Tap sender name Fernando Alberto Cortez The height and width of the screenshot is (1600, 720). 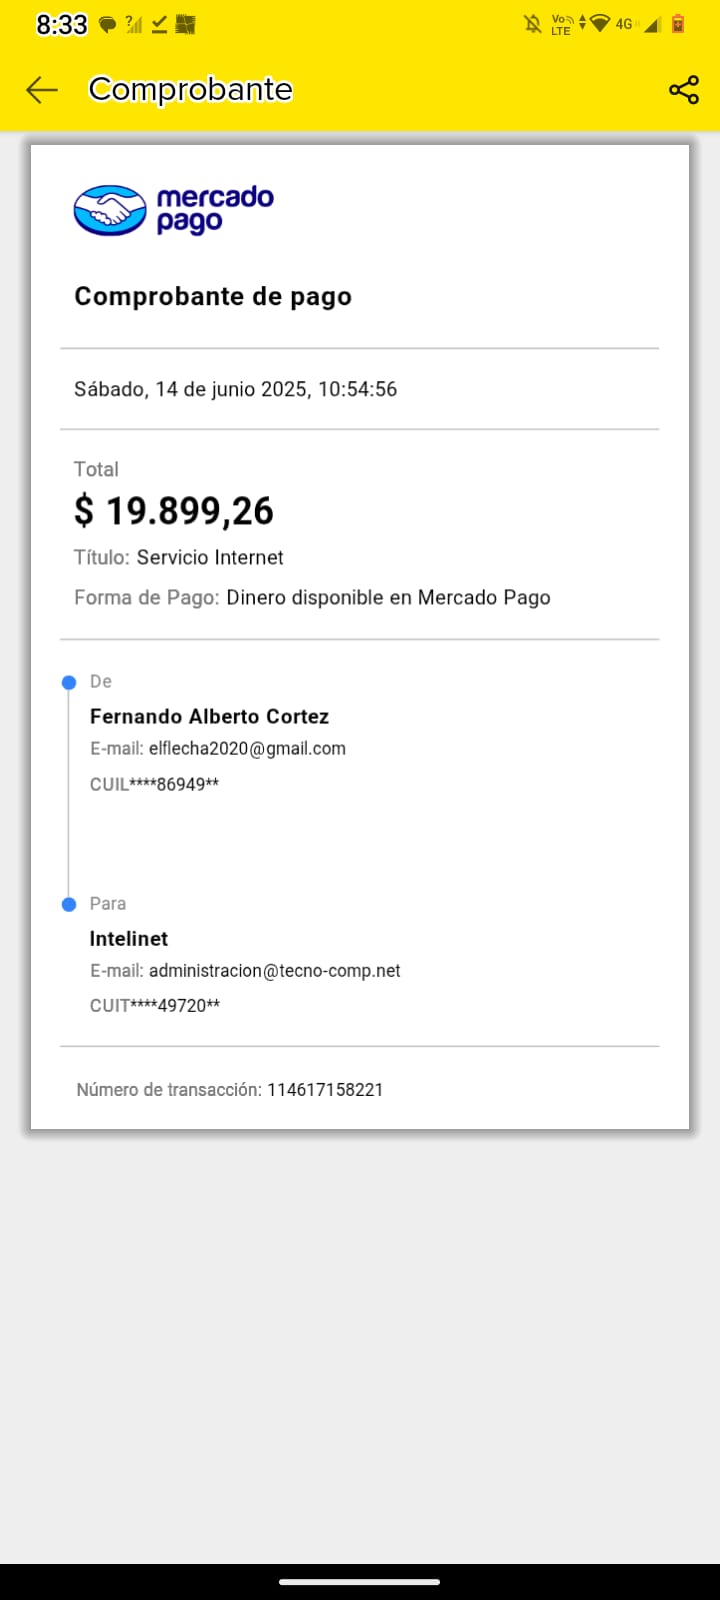[x=209, y=716]
